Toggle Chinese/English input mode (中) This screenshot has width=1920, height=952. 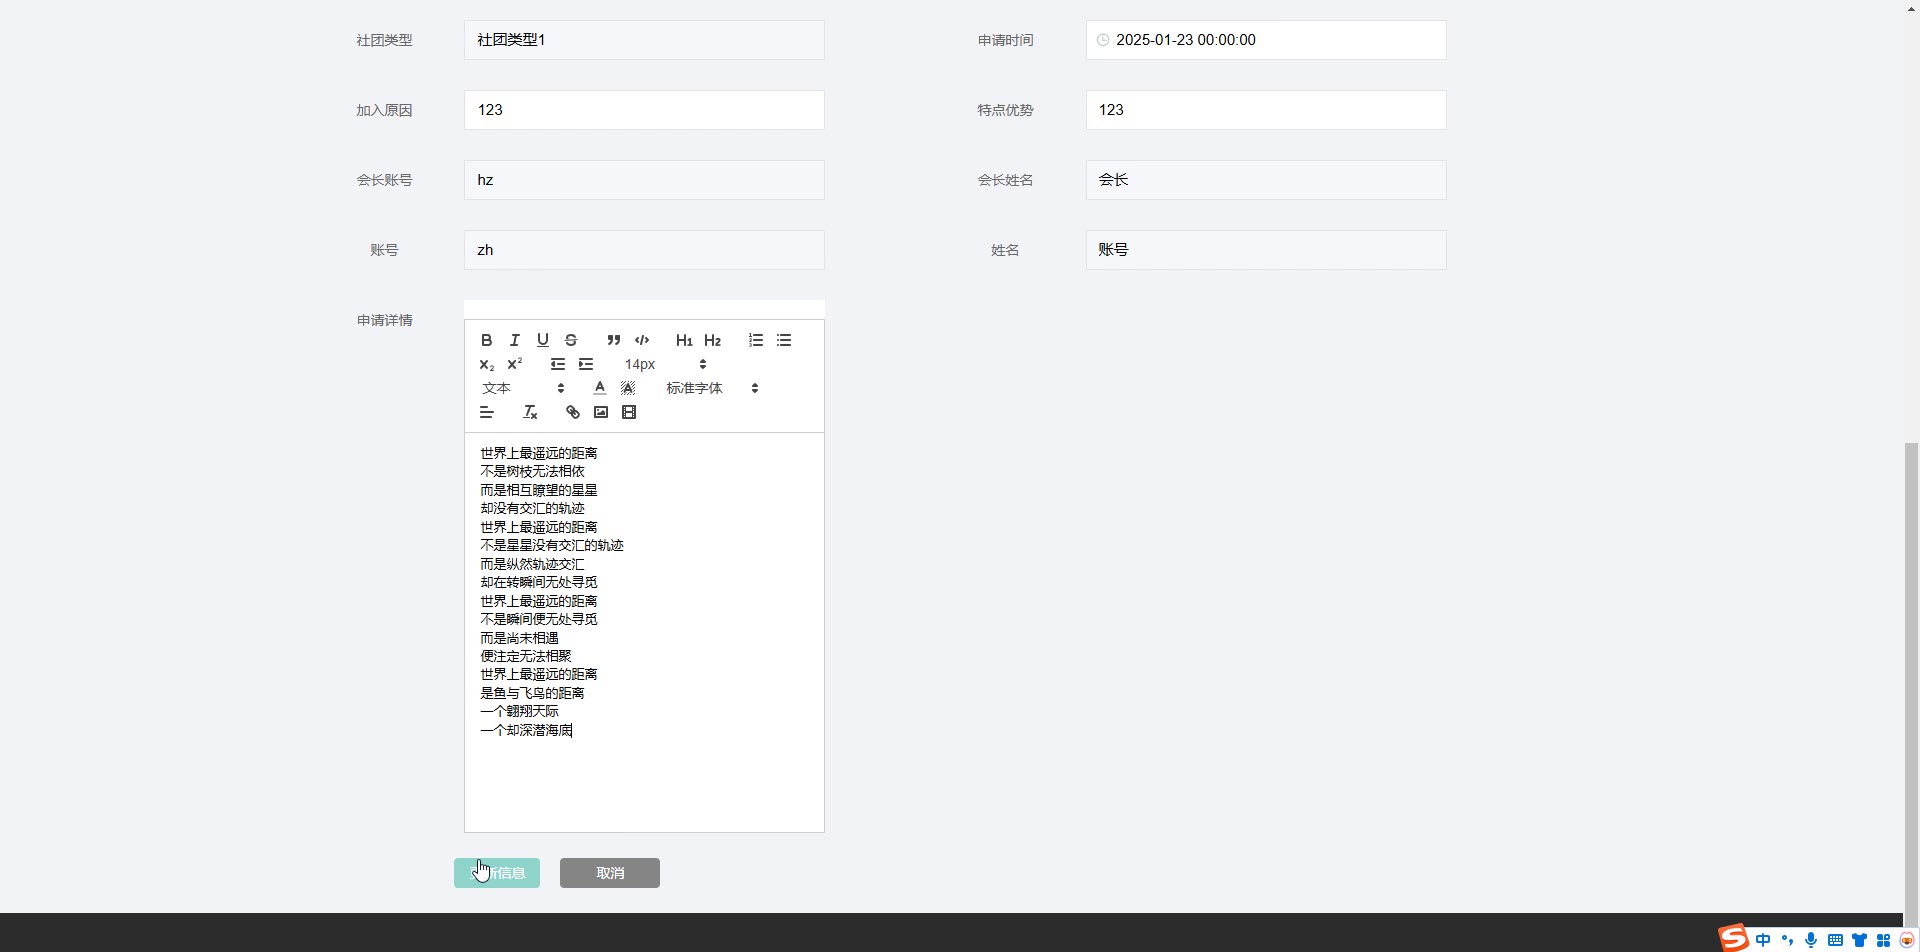tap(1763, 940)
